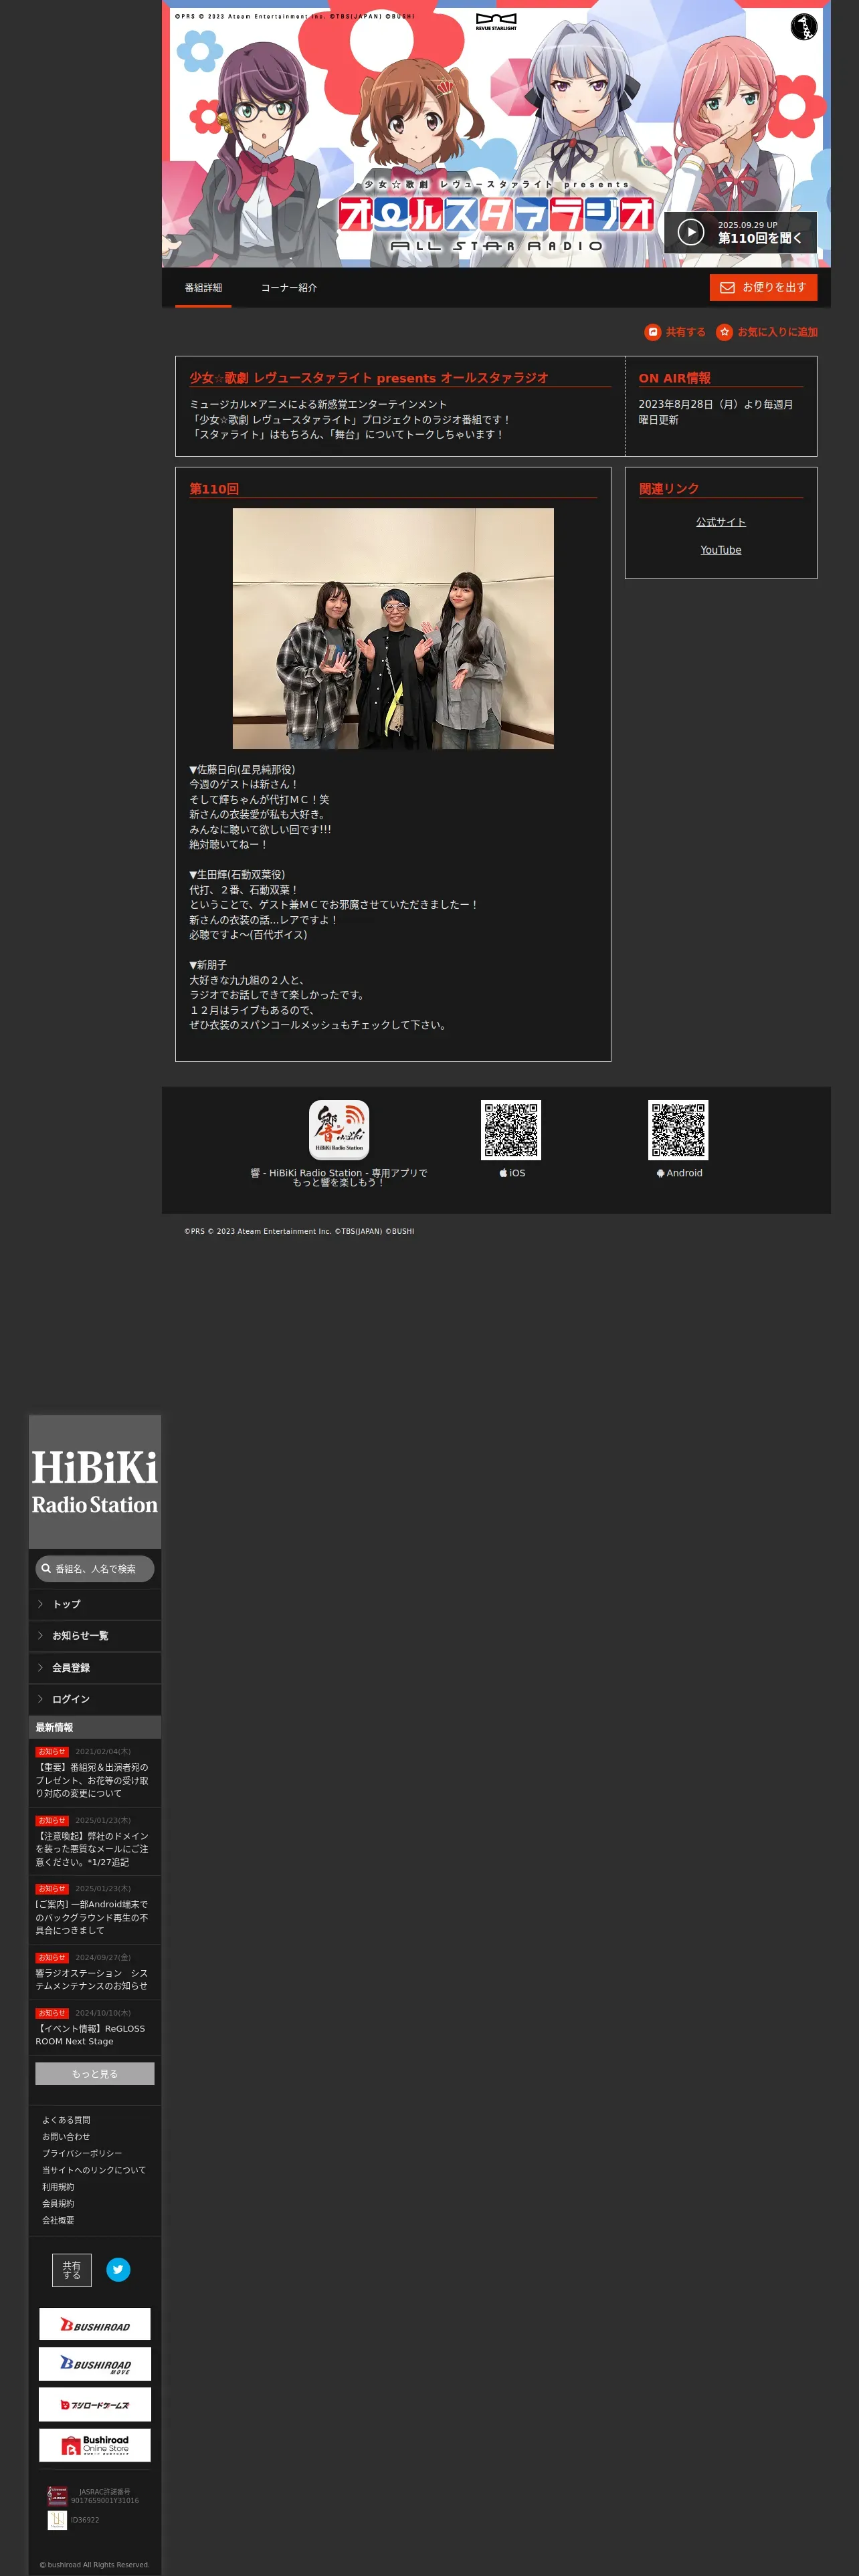
Task: Click the お気に入りに追加 text
Action: click(x=778, y=332)
